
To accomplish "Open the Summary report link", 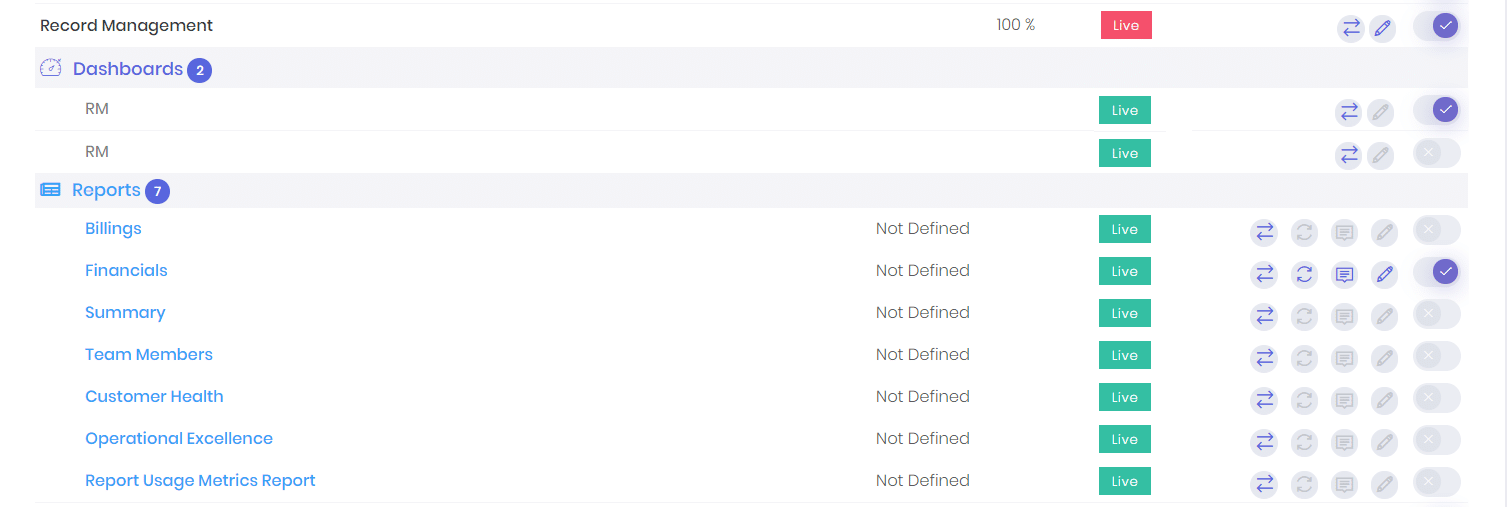I will pyautogui.click(x=125, y=313).
